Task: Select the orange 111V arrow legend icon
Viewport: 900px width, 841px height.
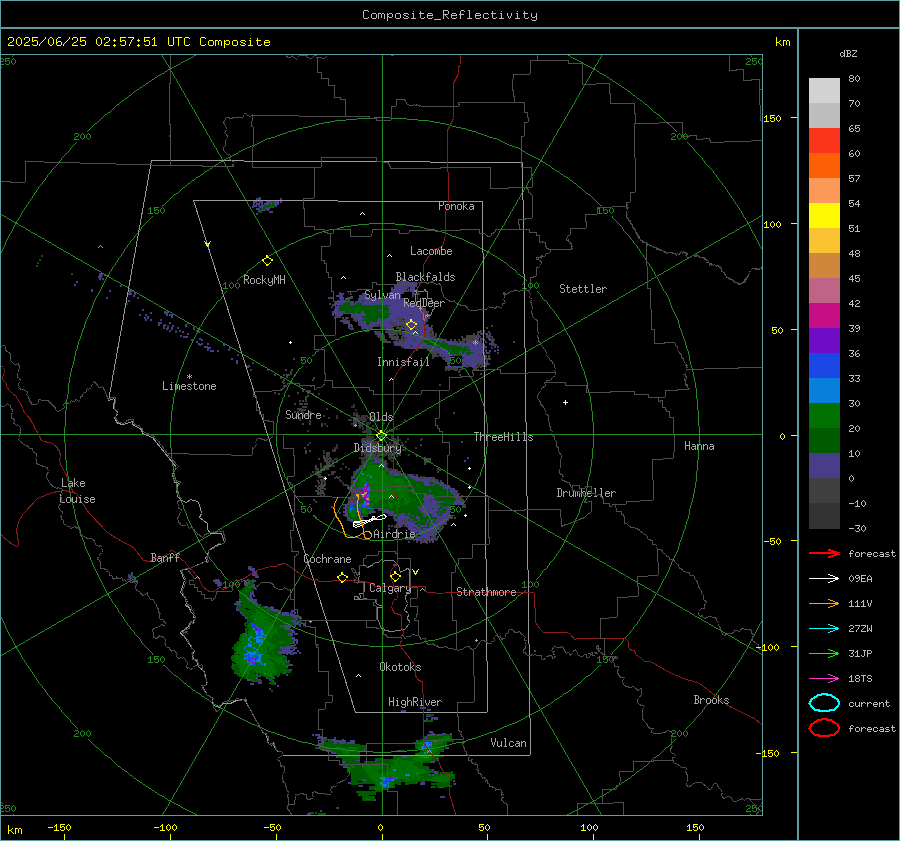Action: 824,603
